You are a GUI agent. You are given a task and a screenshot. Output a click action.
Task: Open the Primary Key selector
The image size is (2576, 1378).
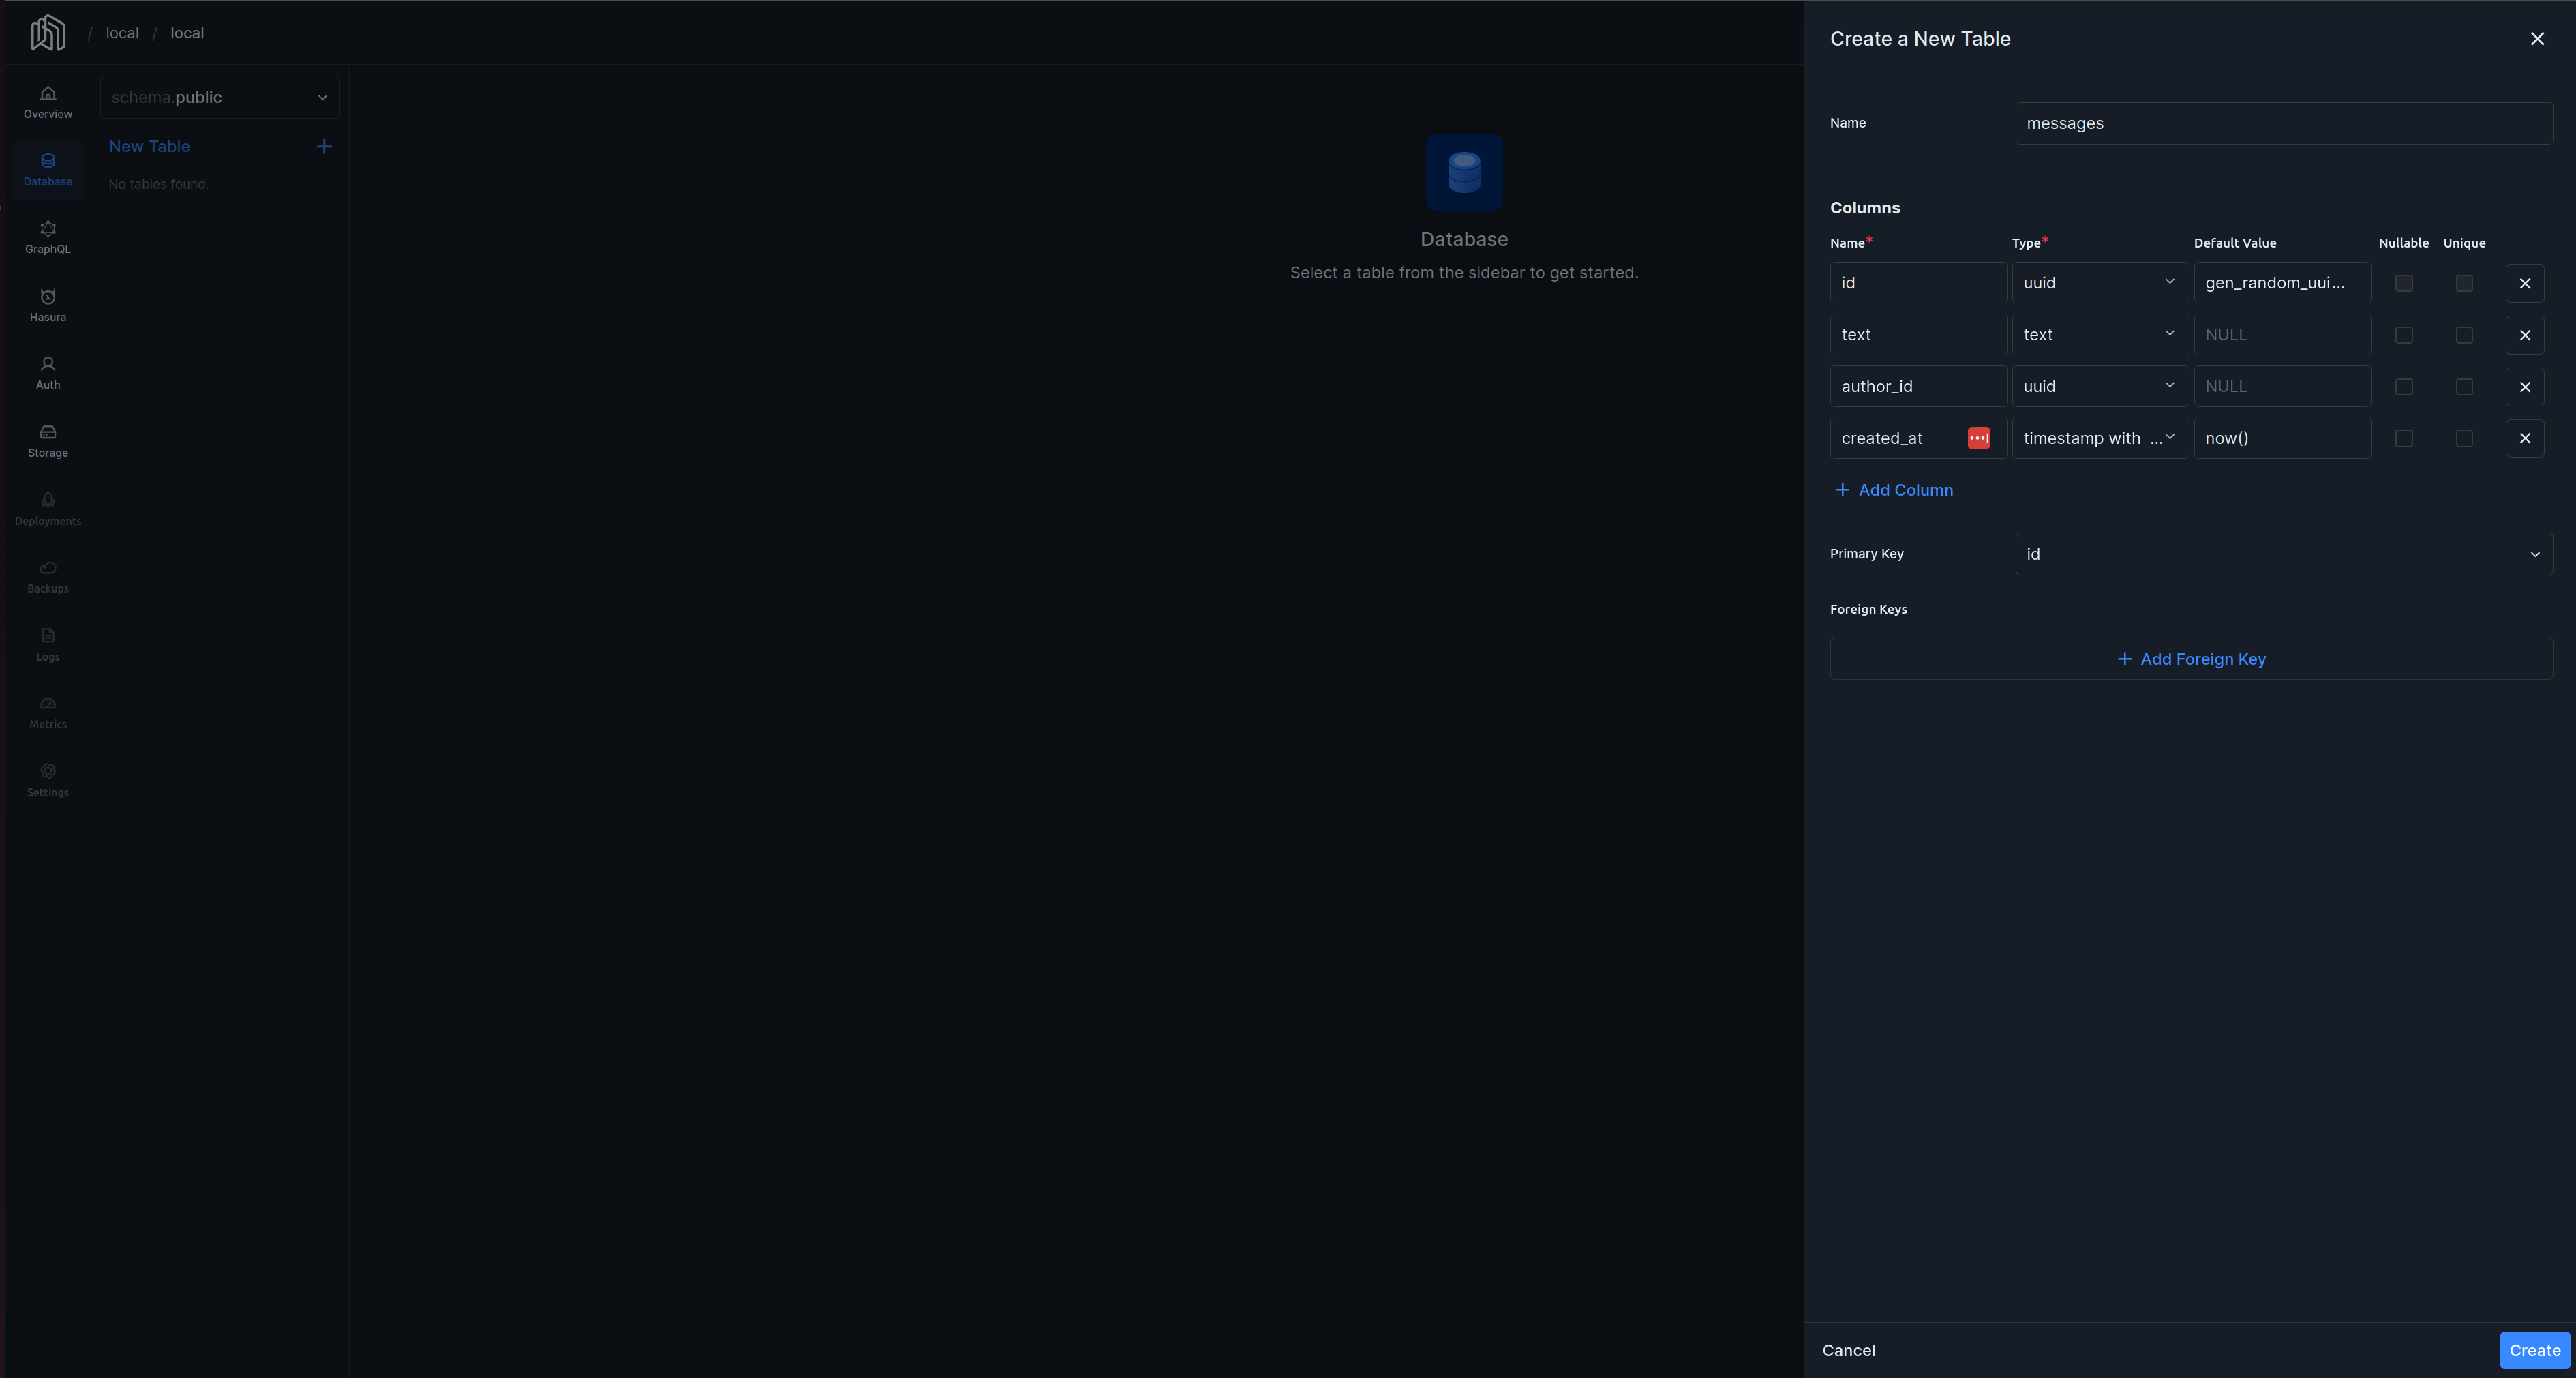point(2283,553)
